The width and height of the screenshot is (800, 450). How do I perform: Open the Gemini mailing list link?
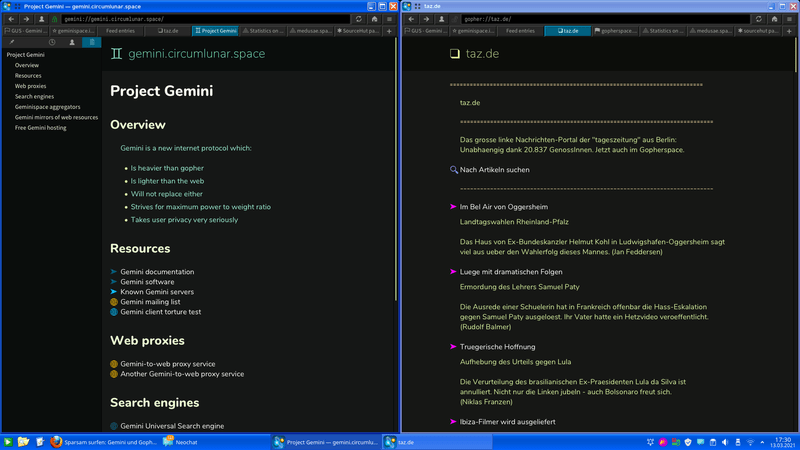pos(150,302)
